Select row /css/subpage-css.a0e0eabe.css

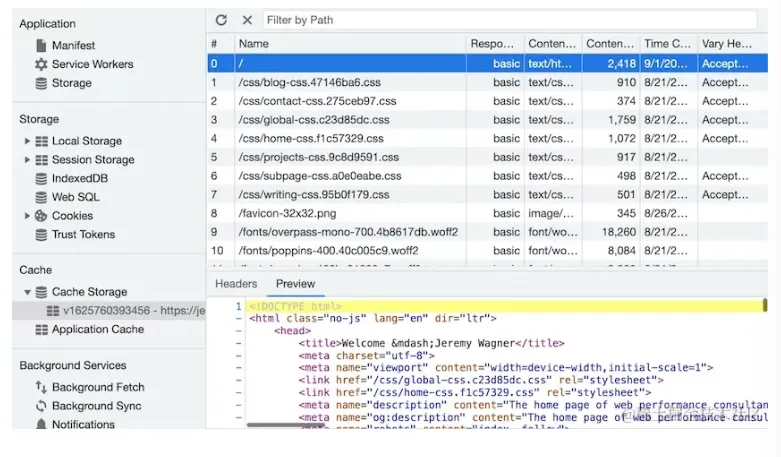point(487,176)
